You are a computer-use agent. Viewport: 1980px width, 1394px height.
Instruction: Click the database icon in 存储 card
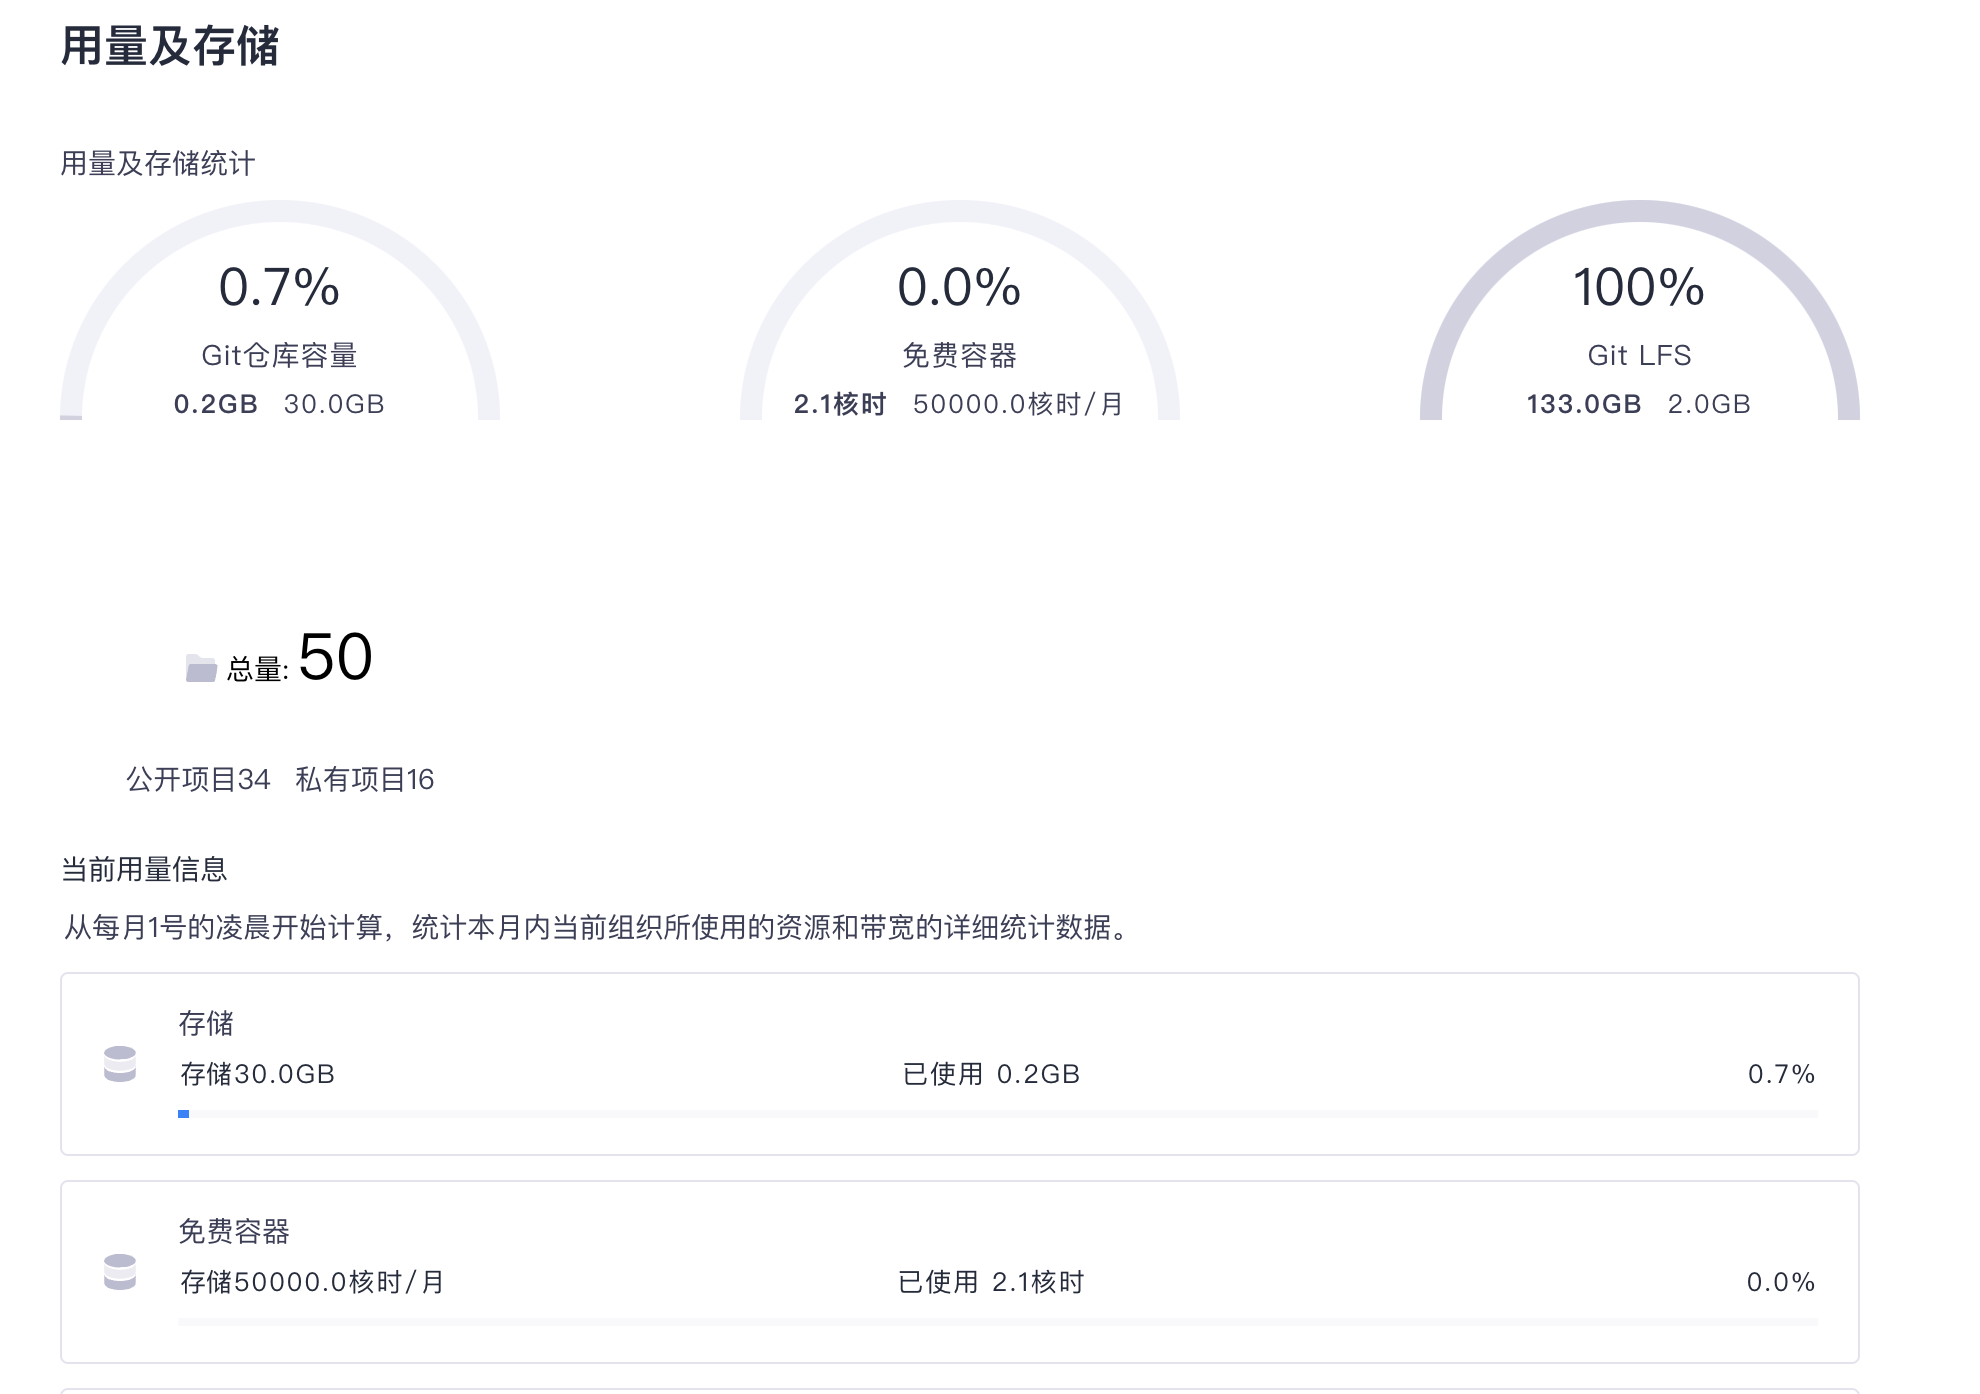pos(120,1064)
